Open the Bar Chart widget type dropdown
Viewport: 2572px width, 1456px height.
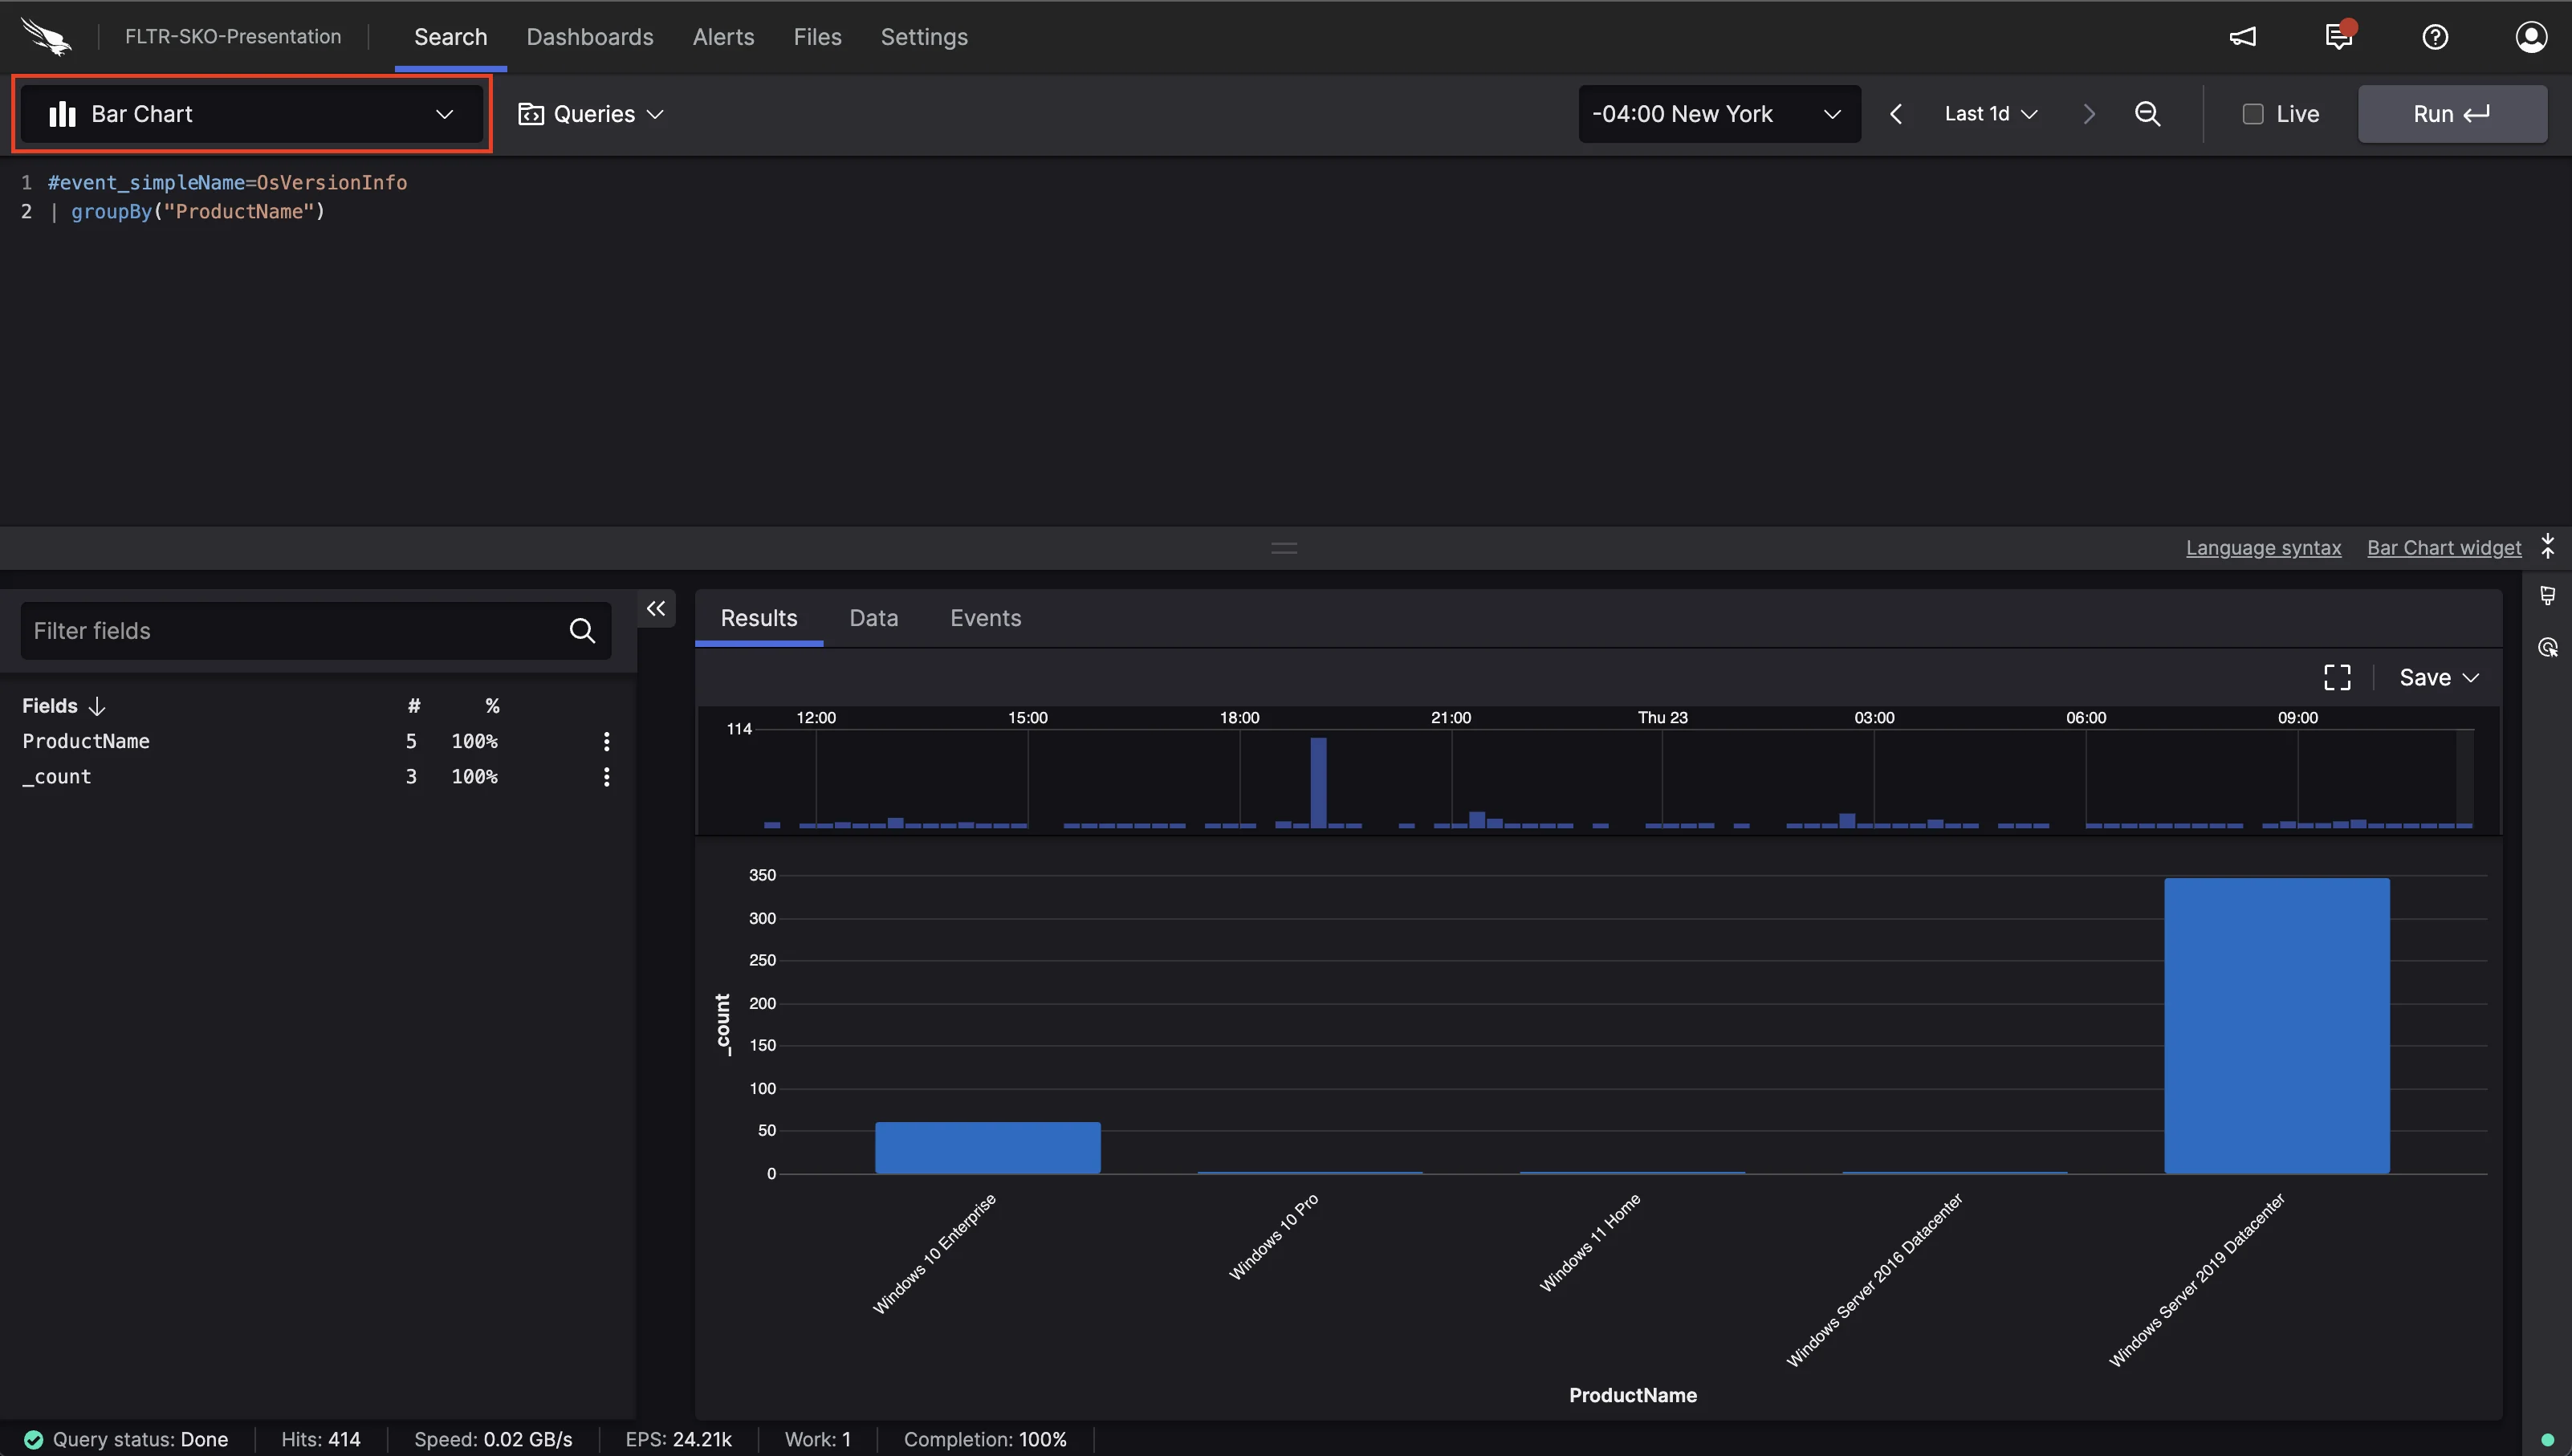(252, 114)
